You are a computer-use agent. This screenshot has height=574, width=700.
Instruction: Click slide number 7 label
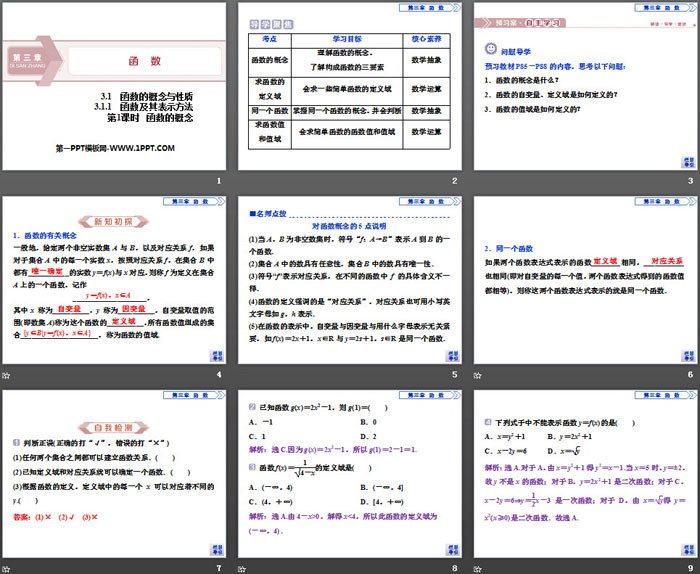(219, 568)
